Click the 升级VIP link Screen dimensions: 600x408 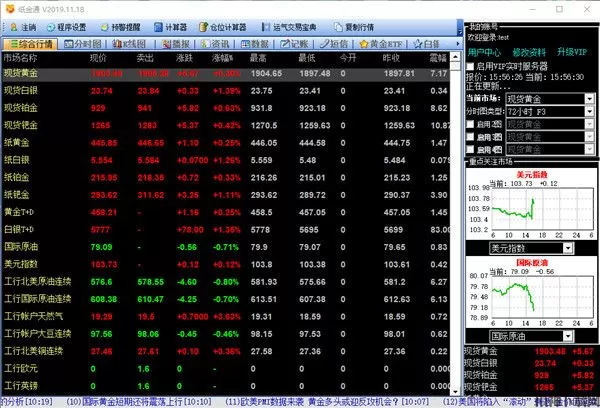click(x=572, y=52)
